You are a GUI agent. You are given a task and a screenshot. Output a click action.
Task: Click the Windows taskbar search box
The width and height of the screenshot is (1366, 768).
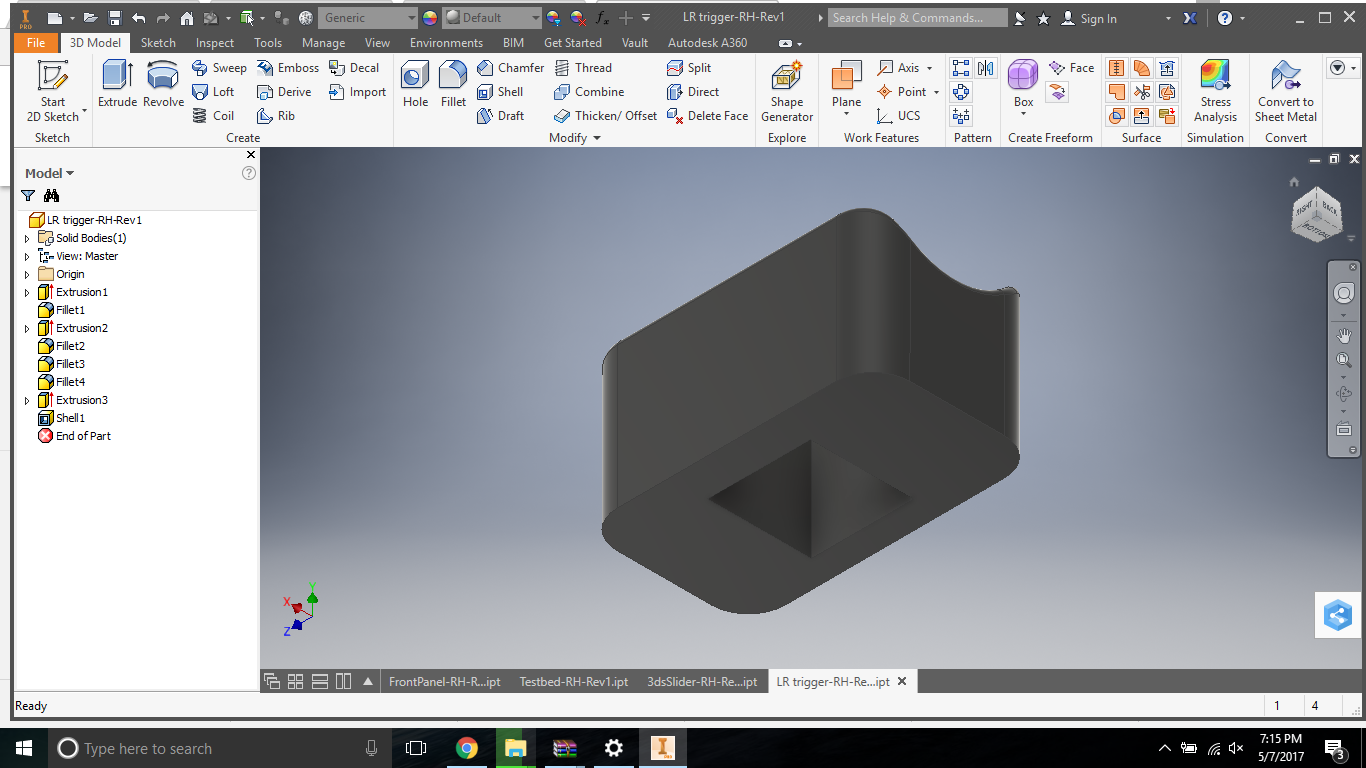tap(222, 748)
